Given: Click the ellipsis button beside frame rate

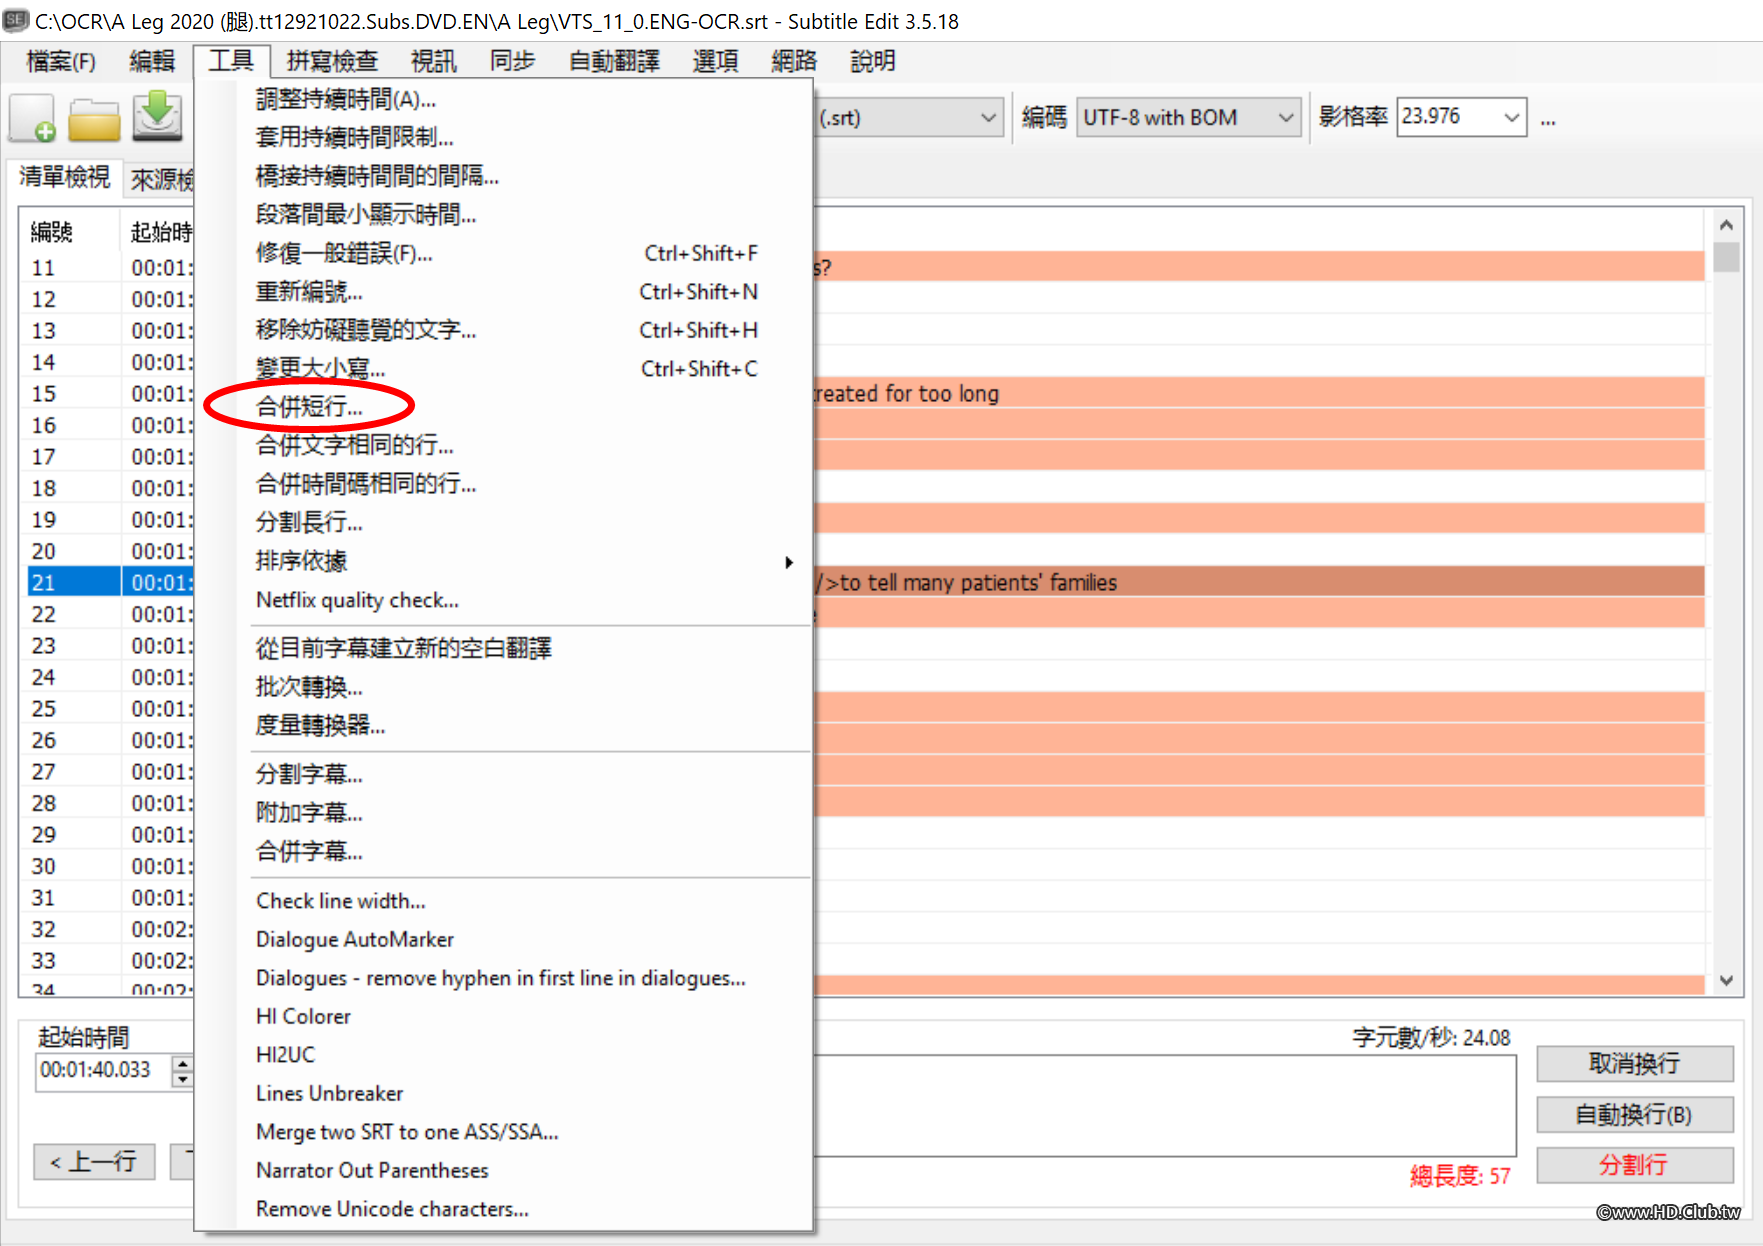Looking at the screenshot, I should 1548,119.
